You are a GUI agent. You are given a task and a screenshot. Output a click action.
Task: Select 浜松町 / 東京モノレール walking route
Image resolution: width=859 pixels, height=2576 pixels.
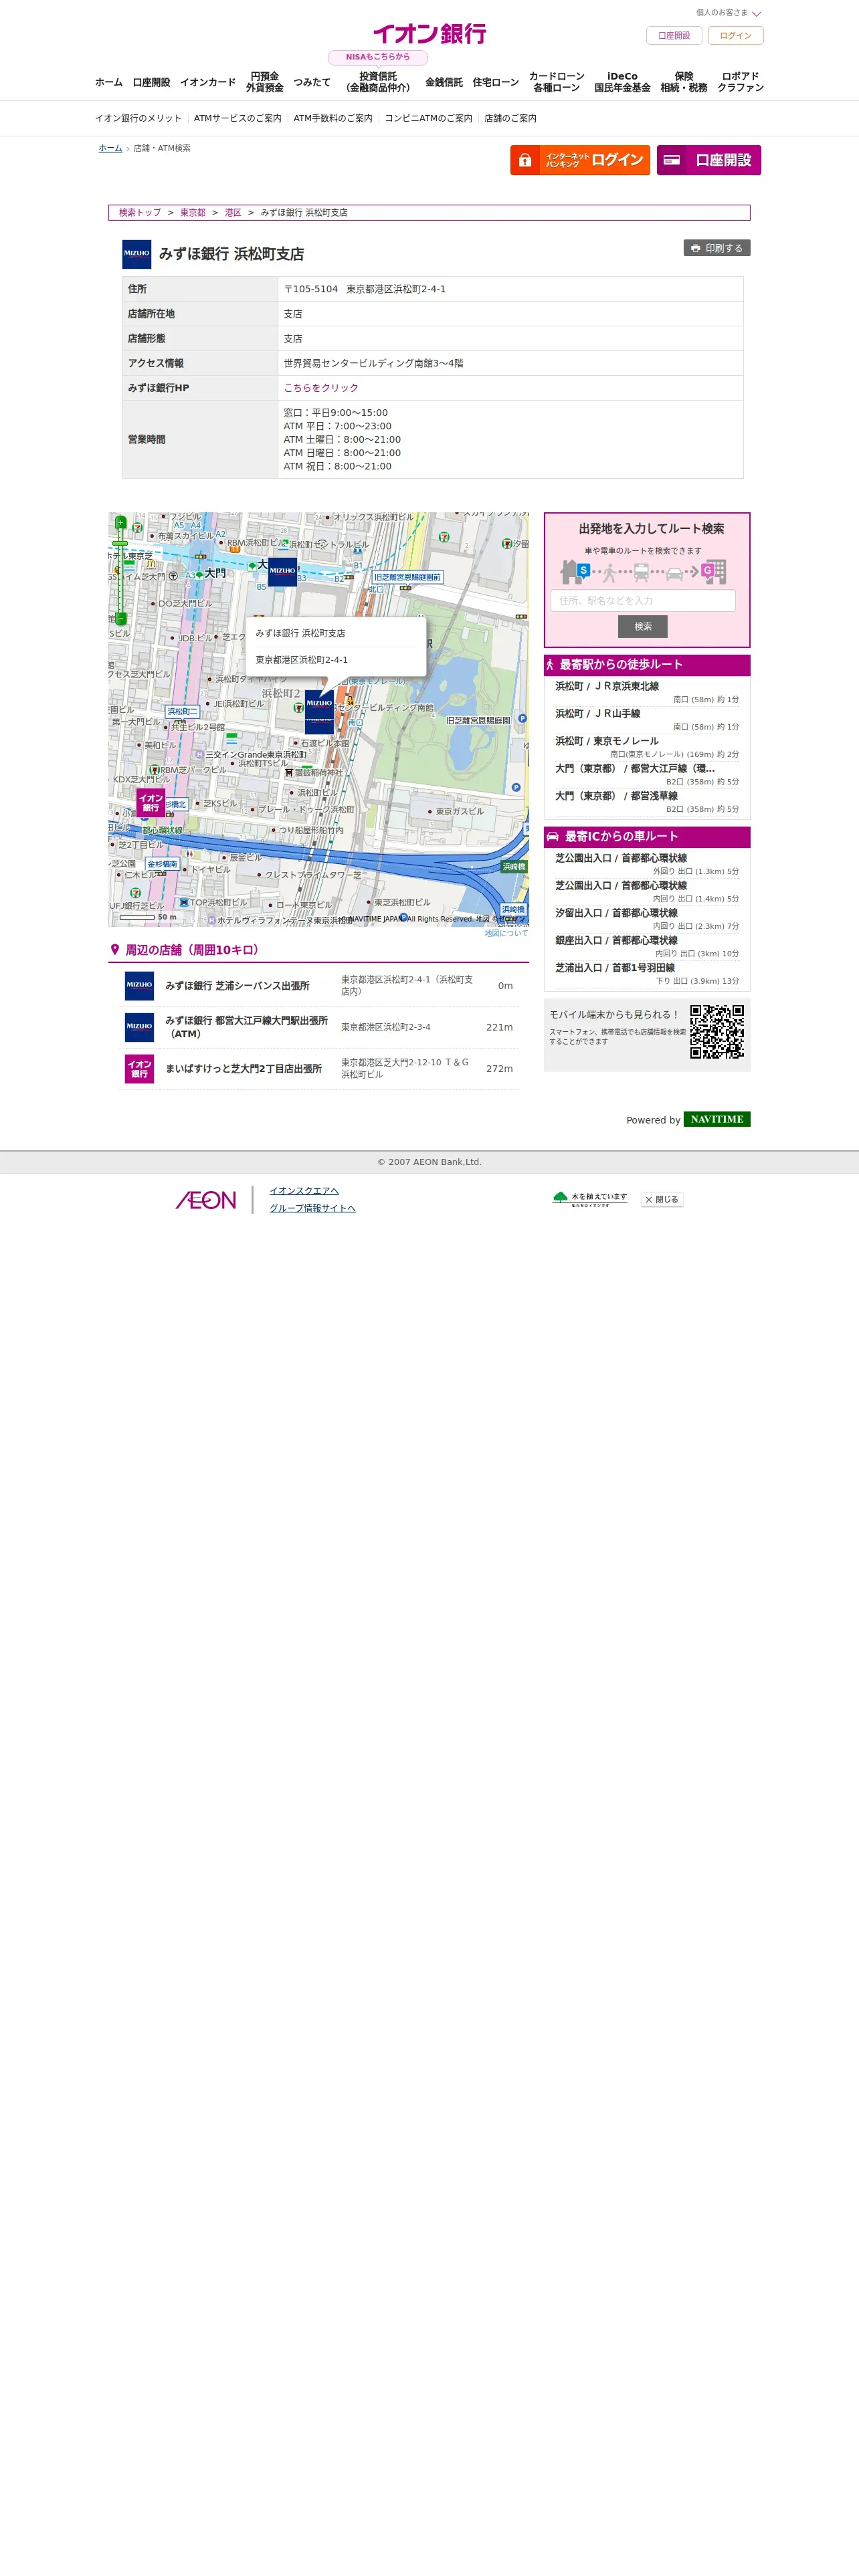[647, 747]
